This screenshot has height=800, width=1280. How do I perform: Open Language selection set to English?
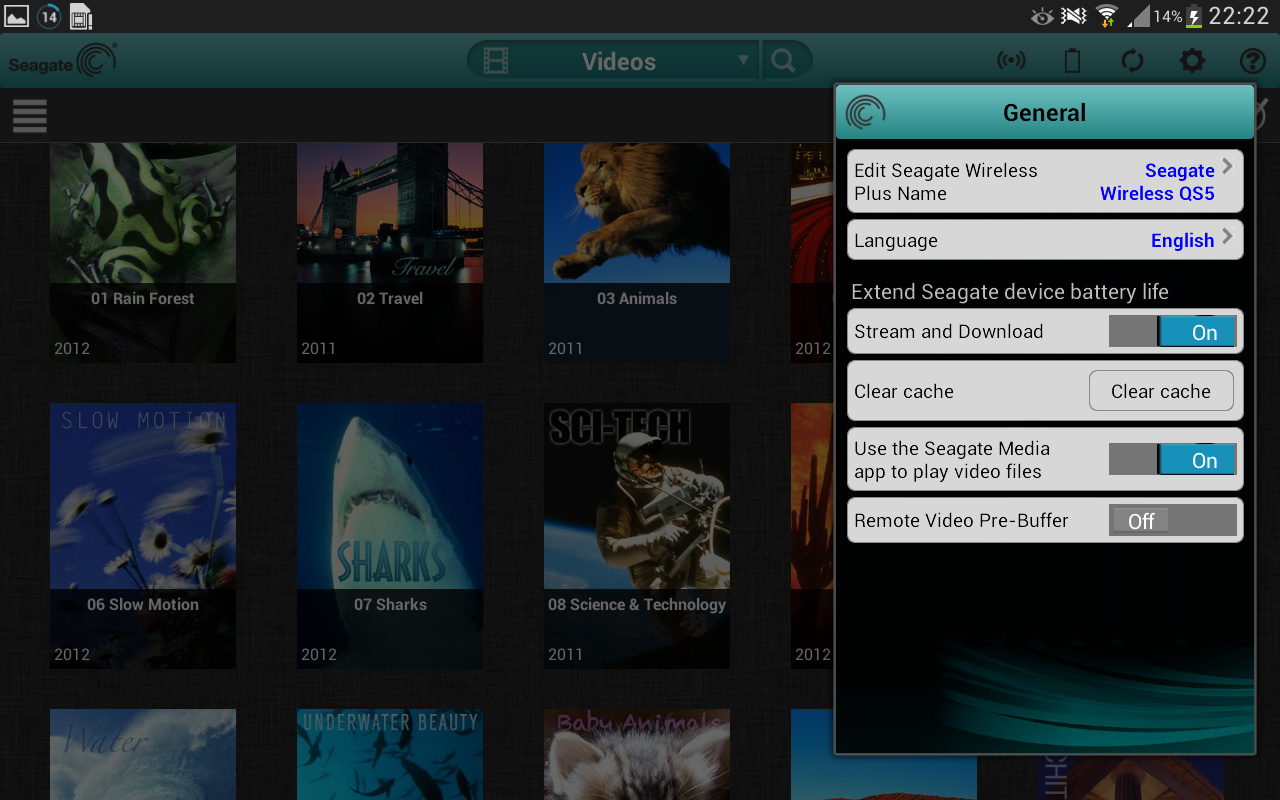click(1045, 241)
